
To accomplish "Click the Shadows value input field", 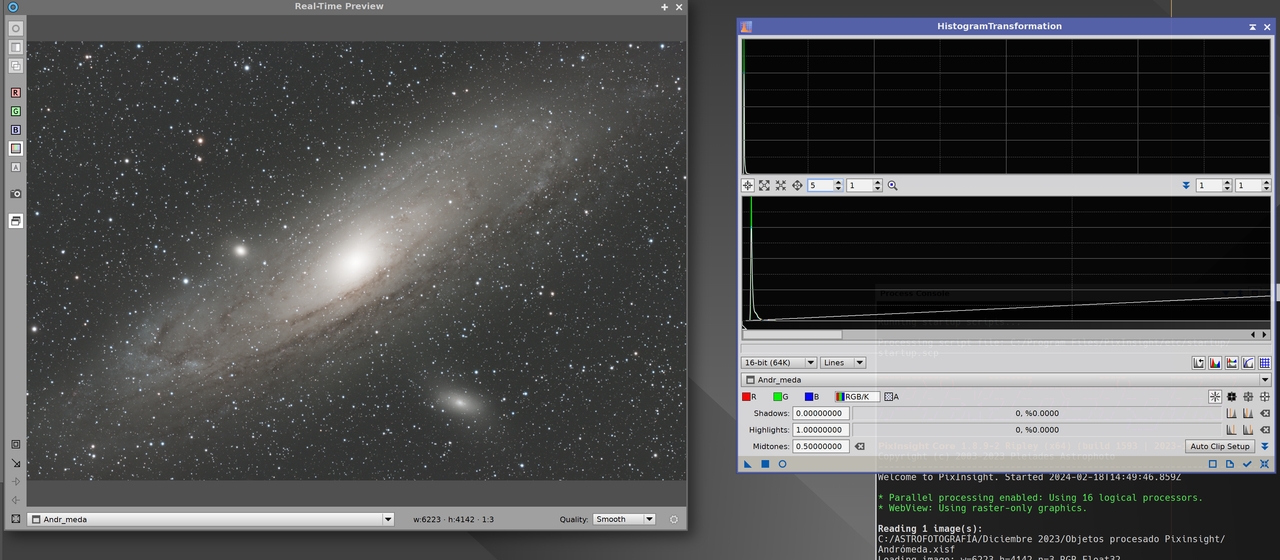I will click(x=821, y=413).
